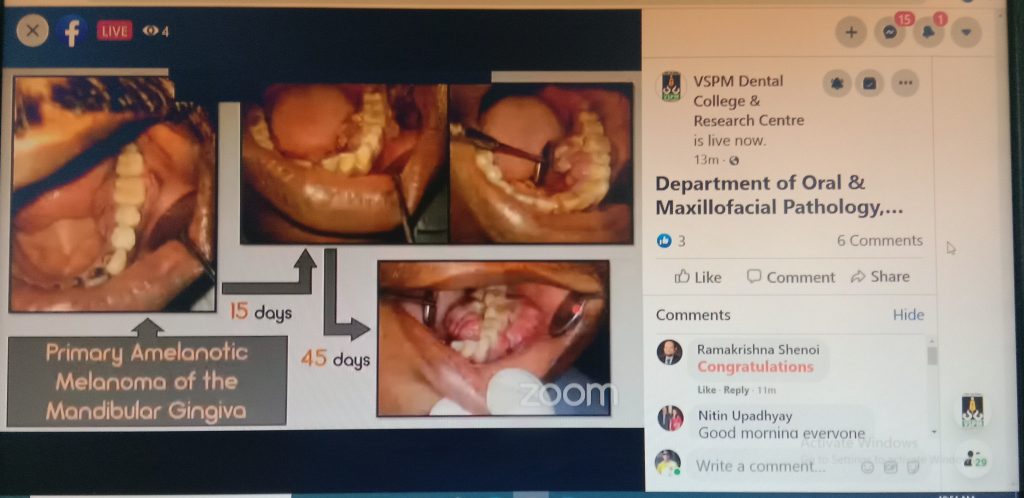
Task: View who reacted via count 3
Action: click(681, 241)
